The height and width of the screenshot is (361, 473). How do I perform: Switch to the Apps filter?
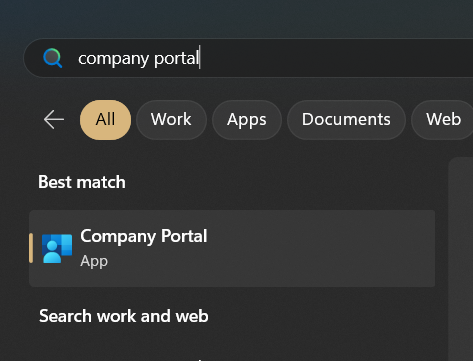pos(247,120)
